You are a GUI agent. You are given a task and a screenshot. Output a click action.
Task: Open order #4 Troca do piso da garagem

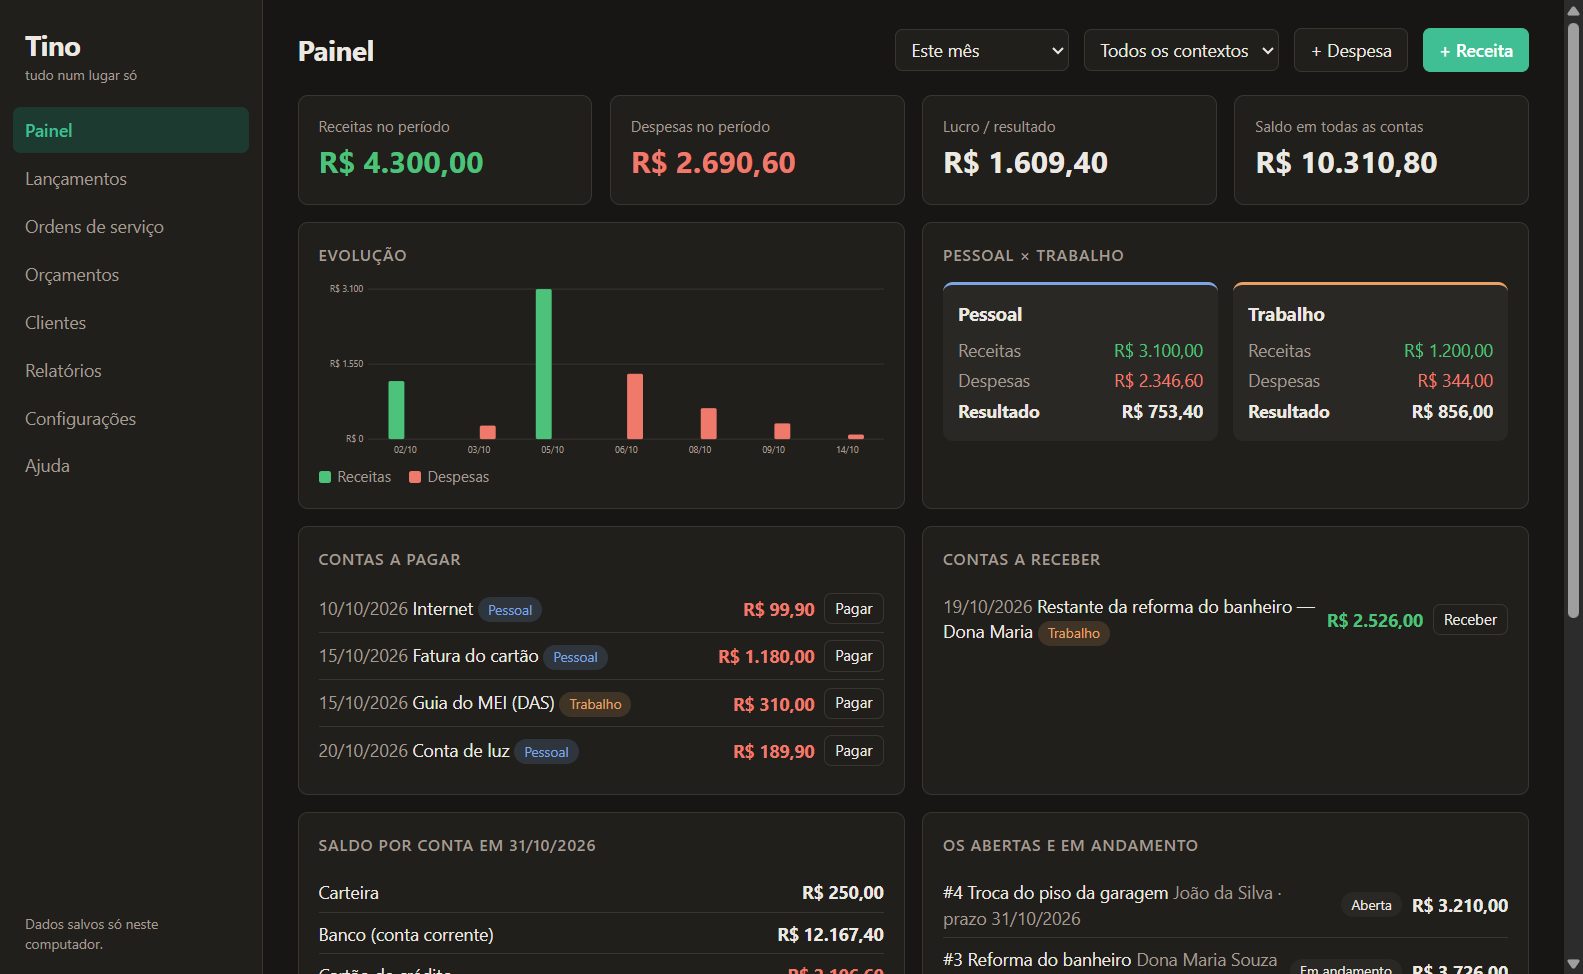click(1055, 893)
